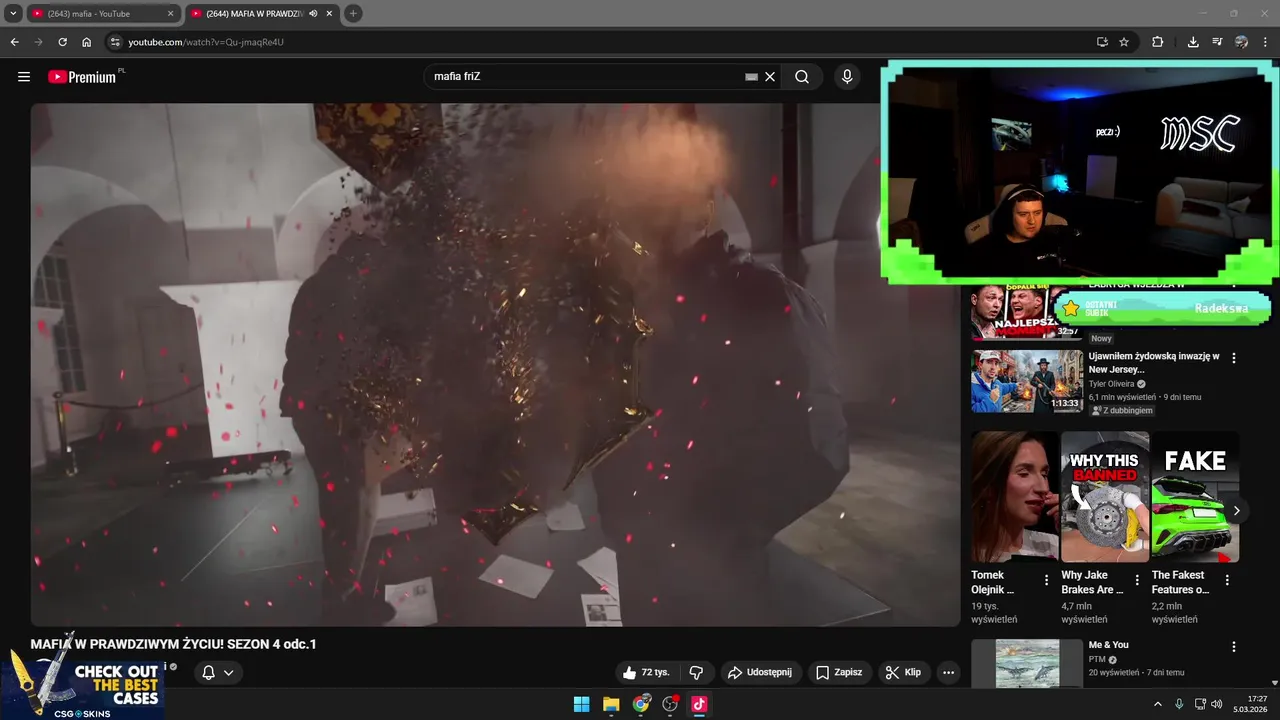This screenshot has height=720, width=1280.
Task: Open options for Me & You video
Action: tap(1234, 647)
